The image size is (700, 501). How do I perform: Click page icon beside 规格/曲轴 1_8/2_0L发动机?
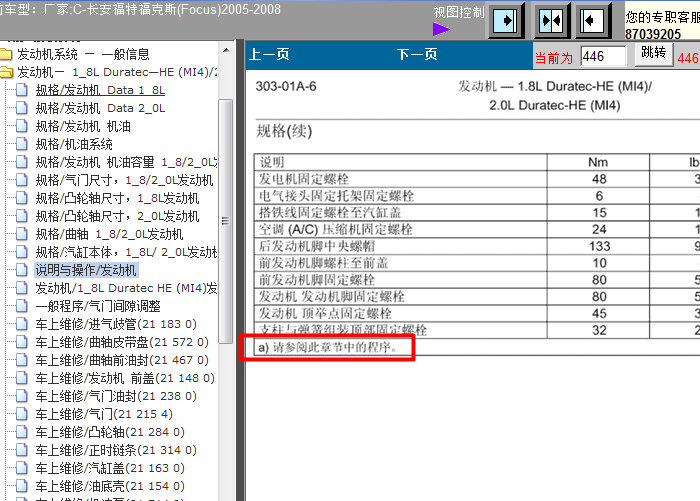[x=21, y=234]
